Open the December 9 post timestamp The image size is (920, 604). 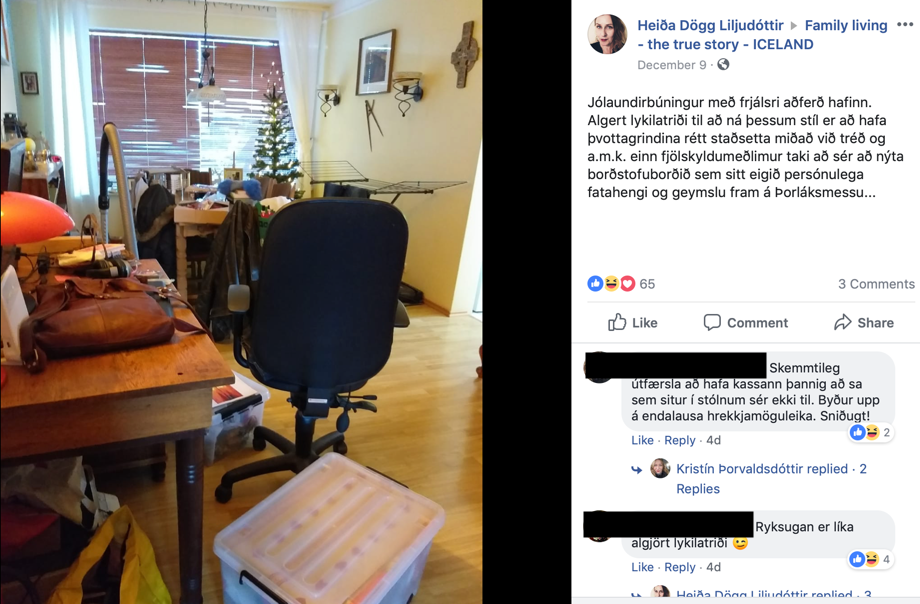pyautogui.click(x=672, y=65)
